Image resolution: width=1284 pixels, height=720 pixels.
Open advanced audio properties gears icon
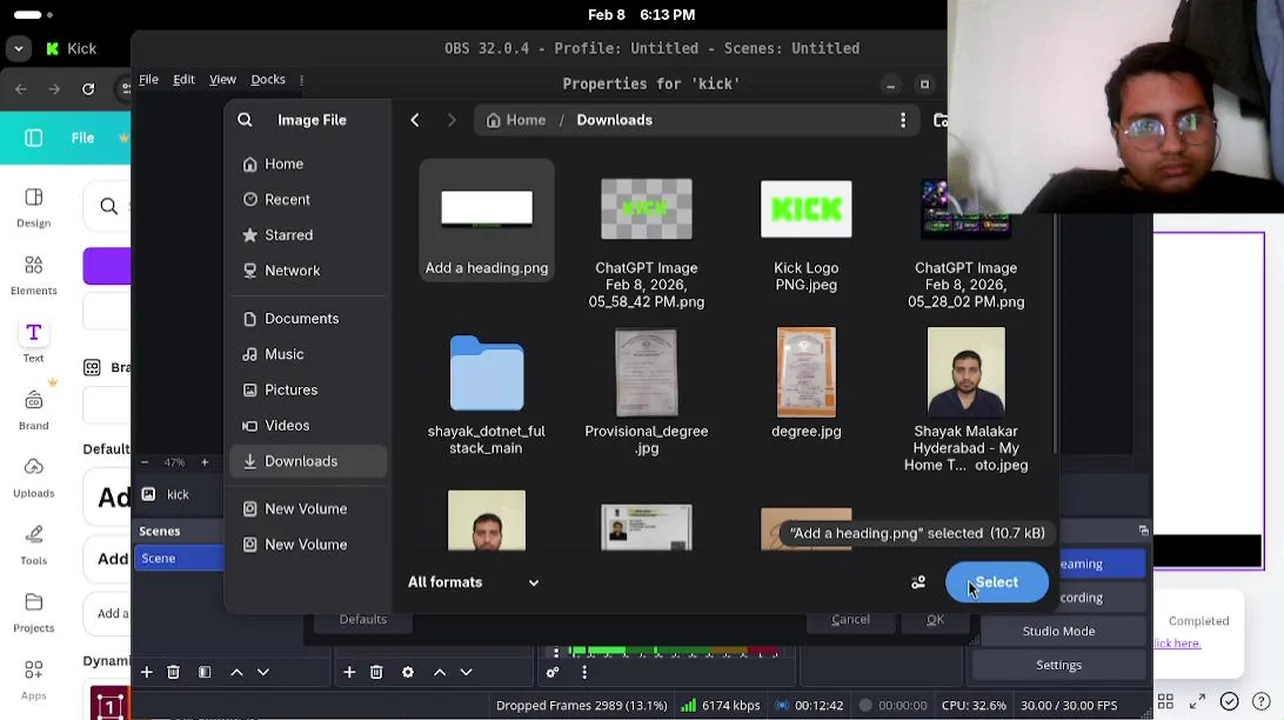coord(552,672)
